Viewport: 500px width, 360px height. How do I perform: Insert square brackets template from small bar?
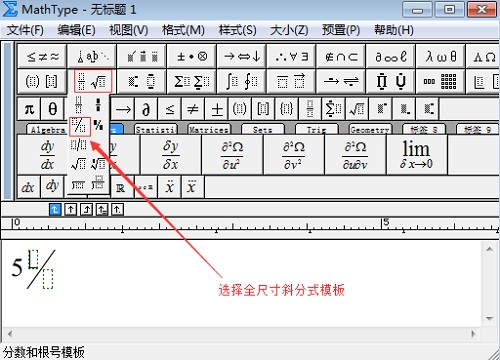(x=263, y=109)
